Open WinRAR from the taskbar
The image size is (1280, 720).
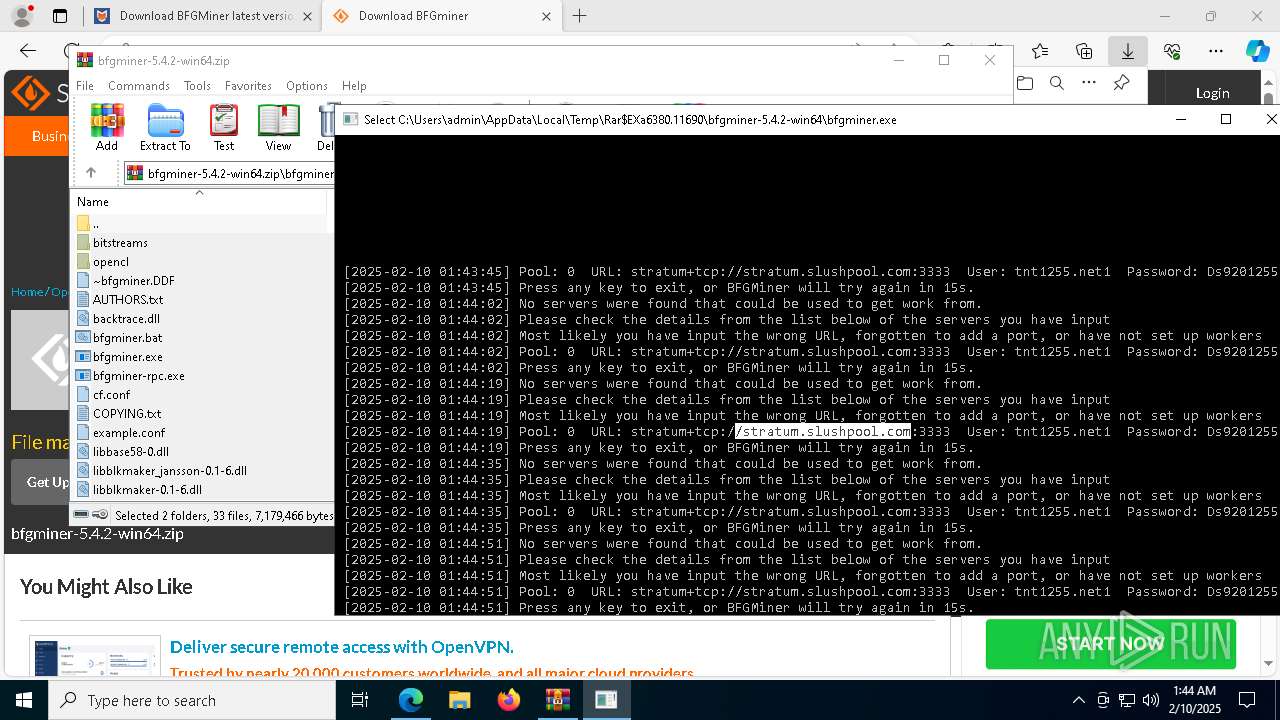point(557,700)
